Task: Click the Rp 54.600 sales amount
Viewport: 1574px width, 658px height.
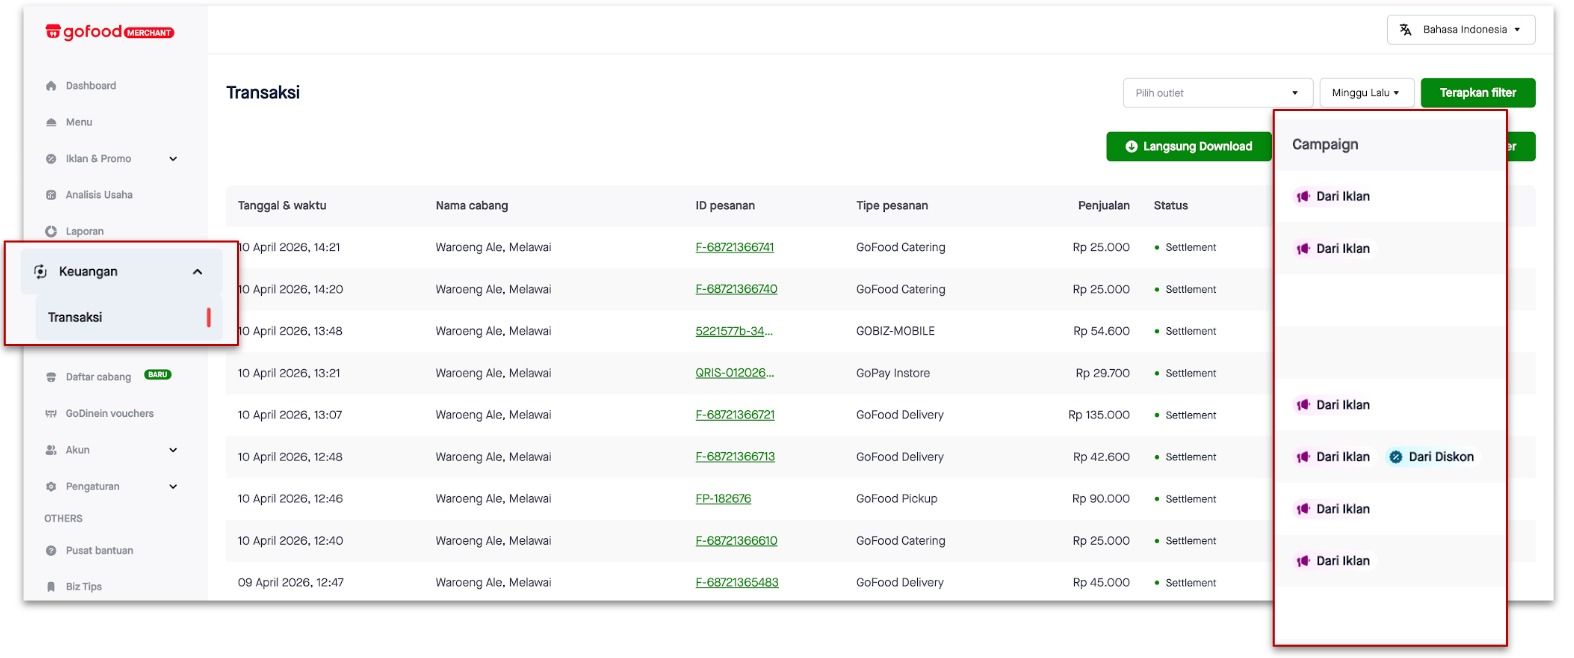Action: point(1101,331)
